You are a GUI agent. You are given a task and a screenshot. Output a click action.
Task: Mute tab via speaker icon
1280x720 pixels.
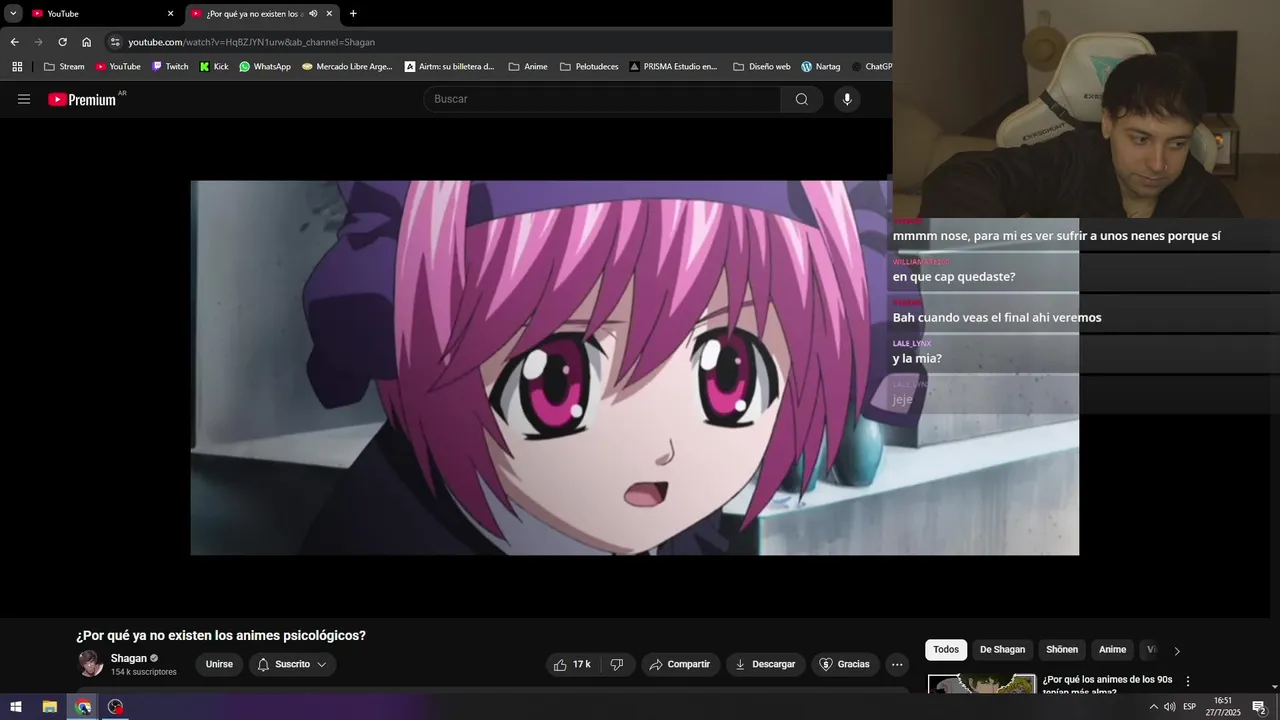tap(313, 14)
